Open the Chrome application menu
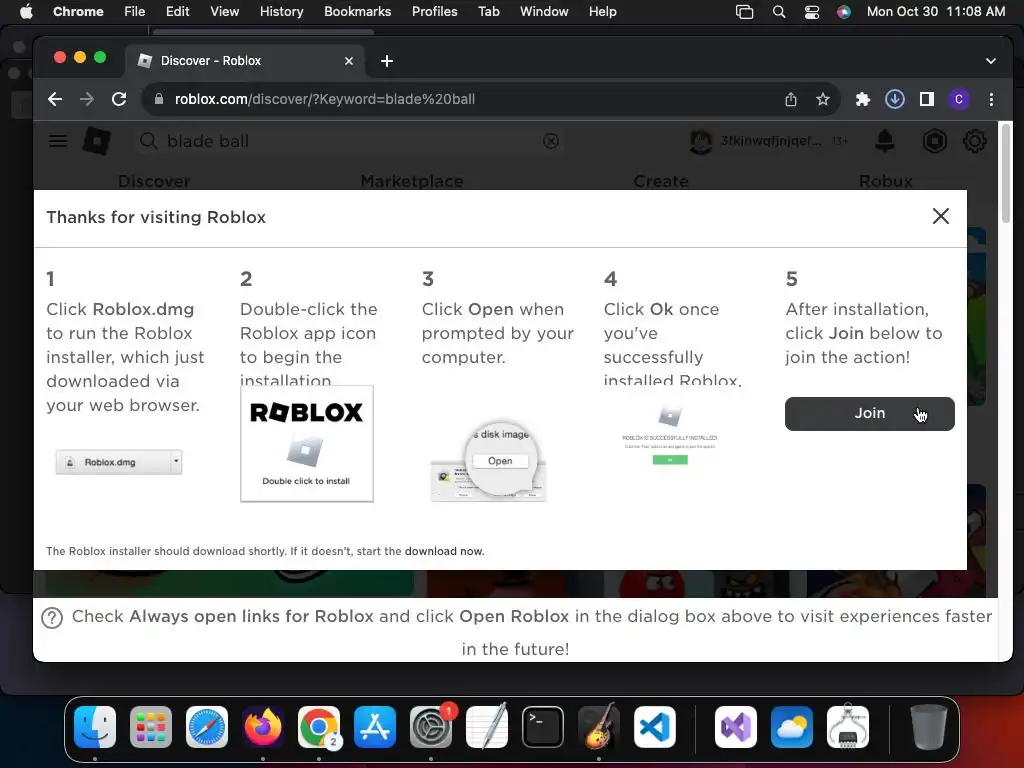The image size is (1024, 768). tap(78, 11)
